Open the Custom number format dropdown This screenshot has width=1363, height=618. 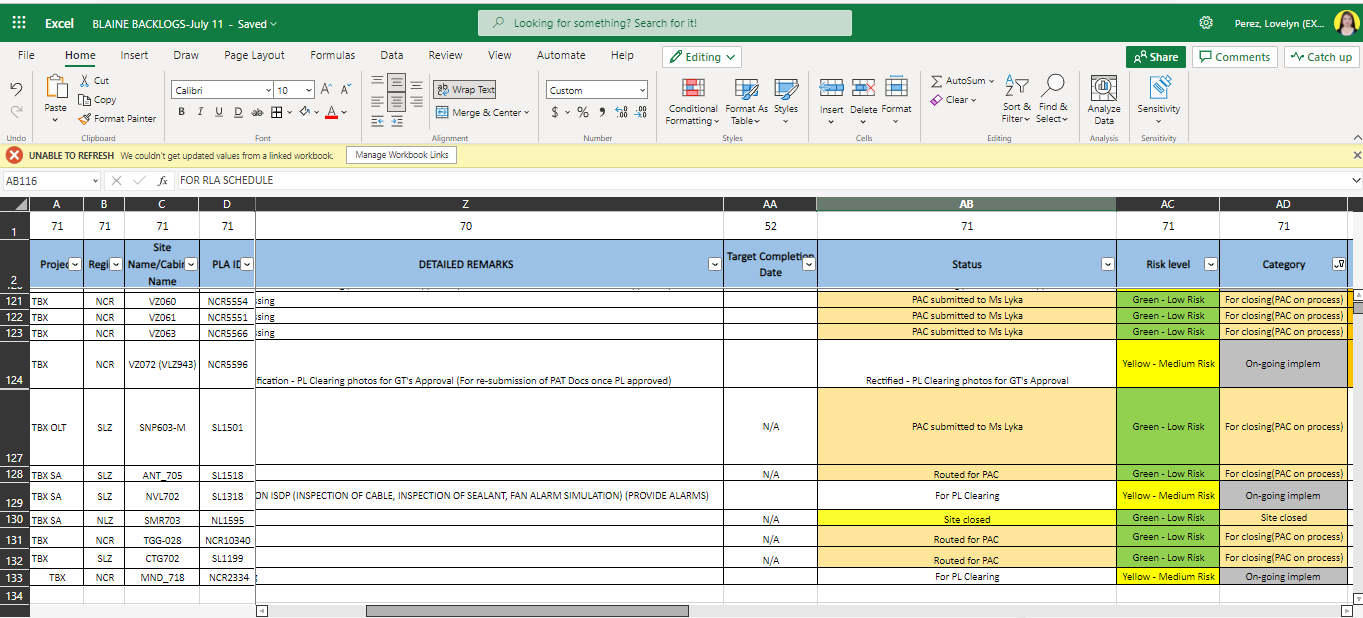(641, 90)
